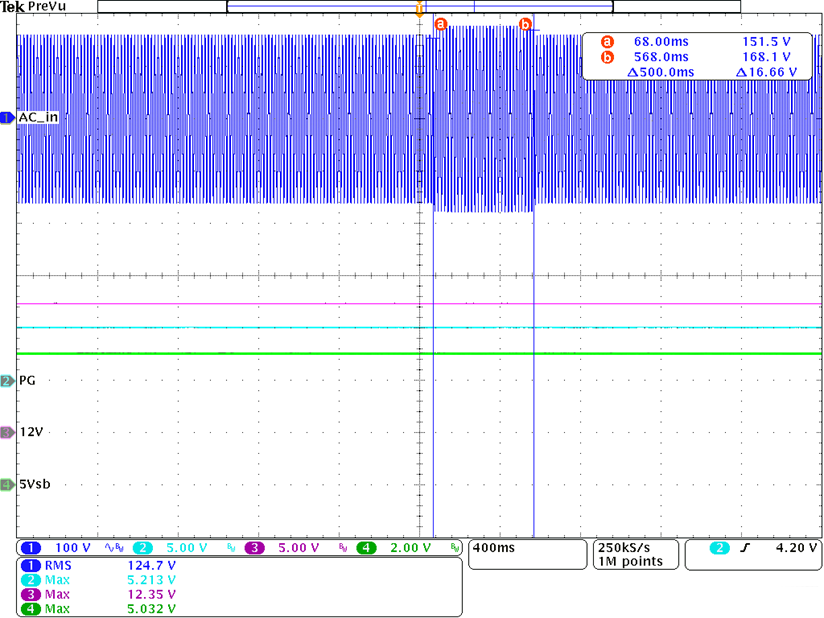Click the PreVu acquisition status

47,7
